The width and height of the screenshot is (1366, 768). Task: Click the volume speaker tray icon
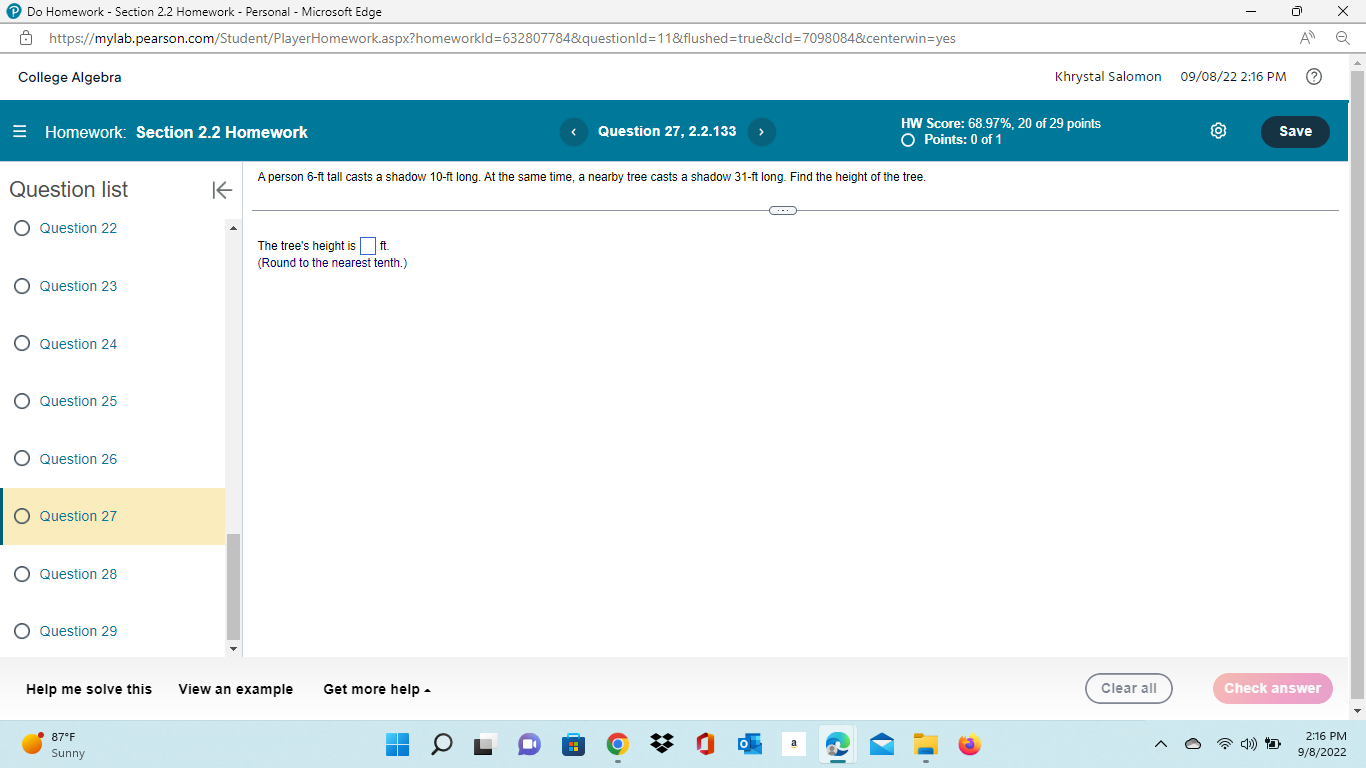[1246, 745]
